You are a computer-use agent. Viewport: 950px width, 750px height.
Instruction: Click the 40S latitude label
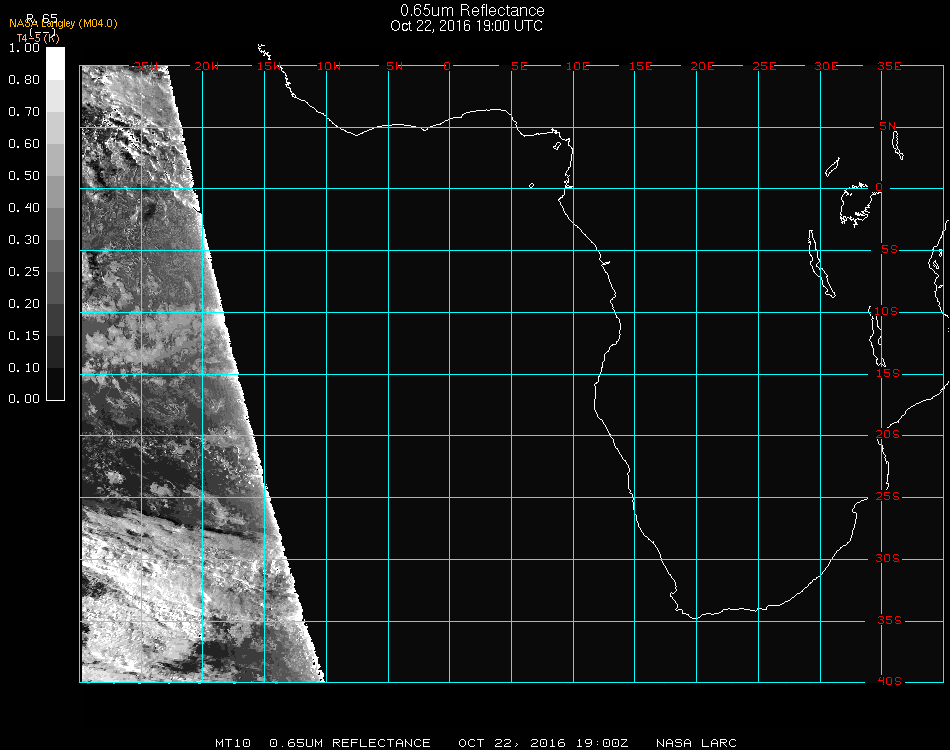point(889,682)
